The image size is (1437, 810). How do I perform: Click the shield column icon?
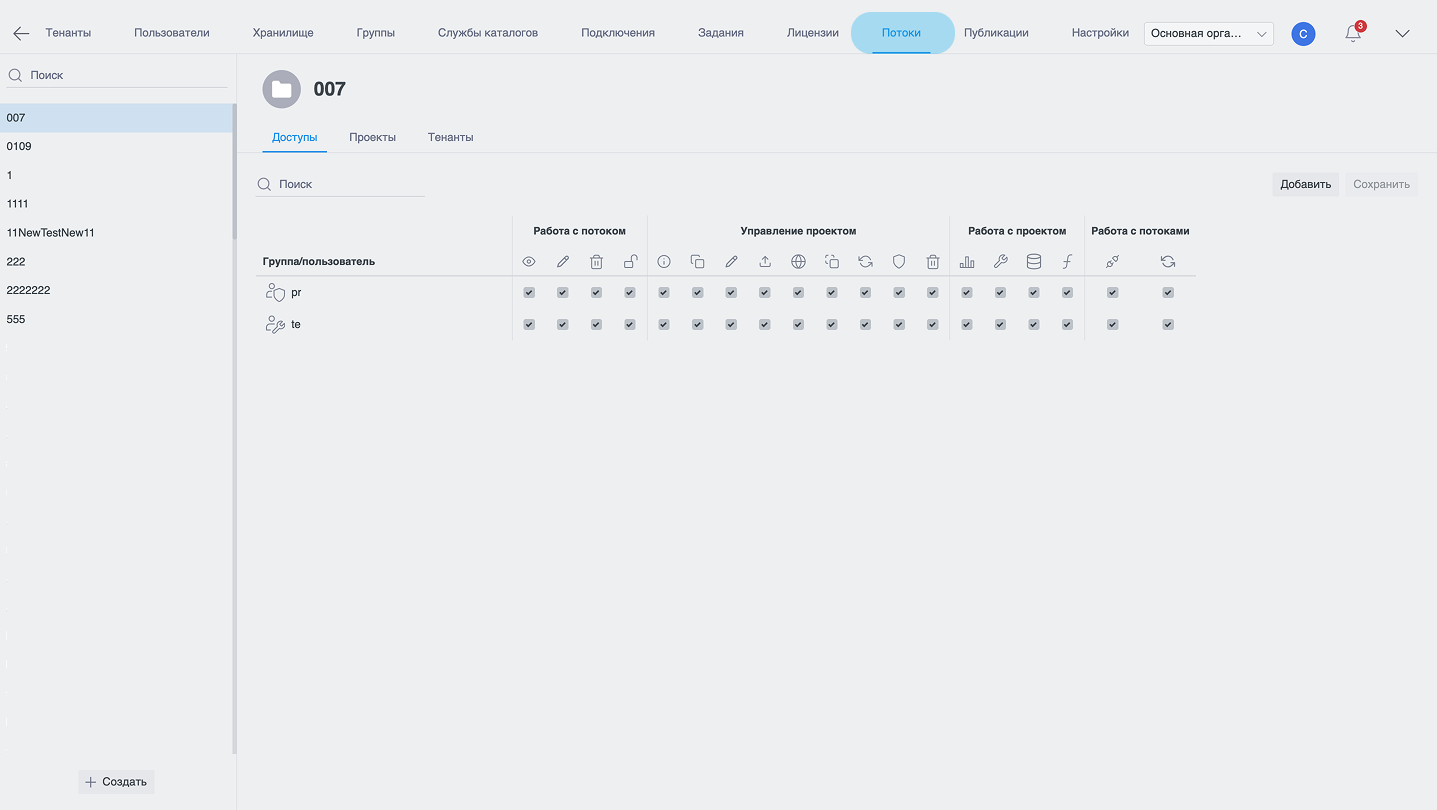coord(899,262)
